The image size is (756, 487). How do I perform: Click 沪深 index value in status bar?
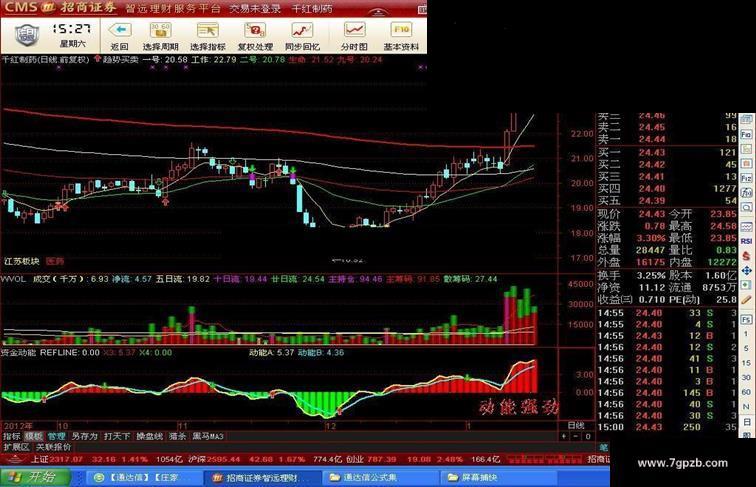tap(223, 459)
